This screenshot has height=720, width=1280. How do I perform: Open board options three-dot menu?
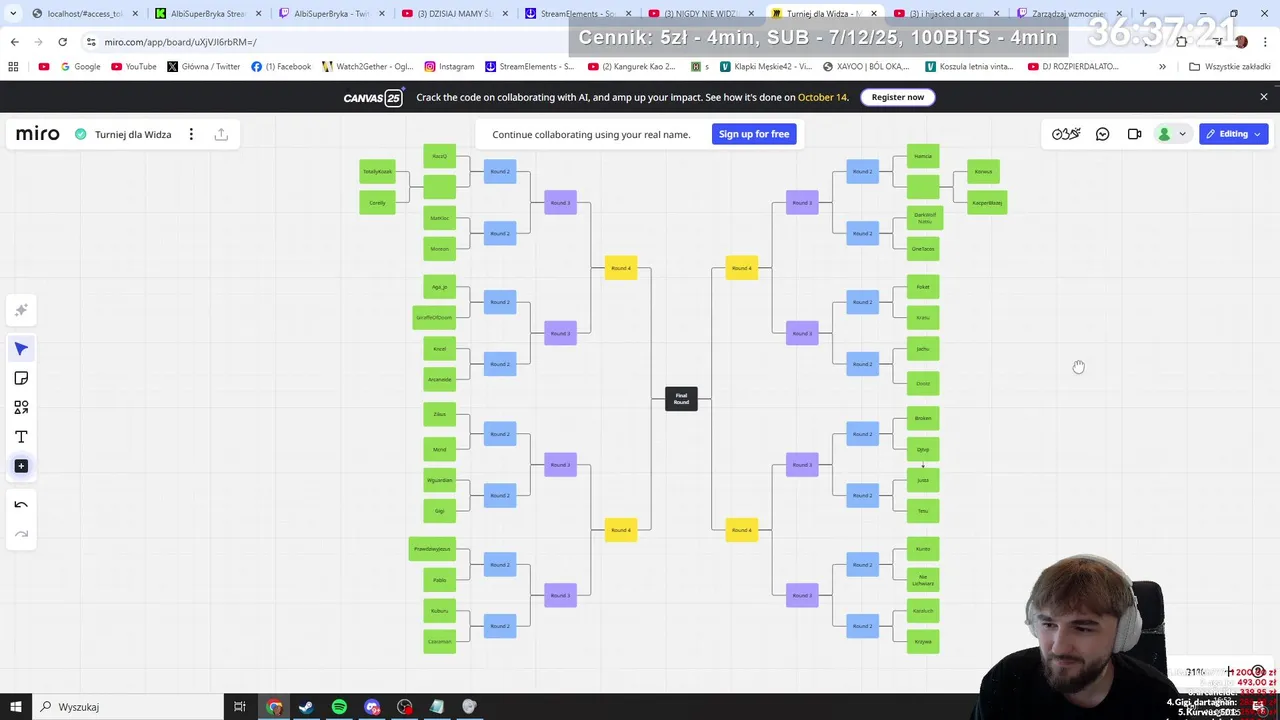coord(191,134)
